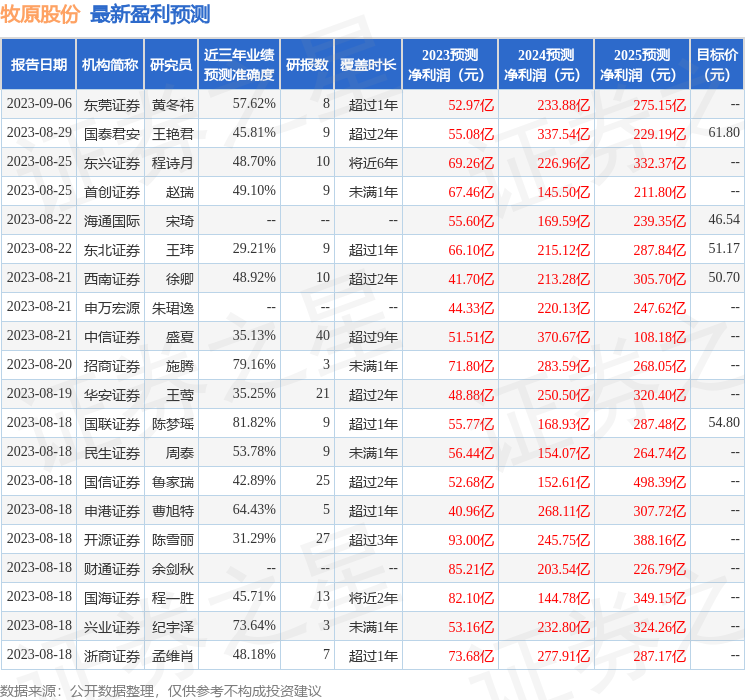The image size is (745, 700).
Task: Click the date 2023-08-29
Action: [39, 132]
